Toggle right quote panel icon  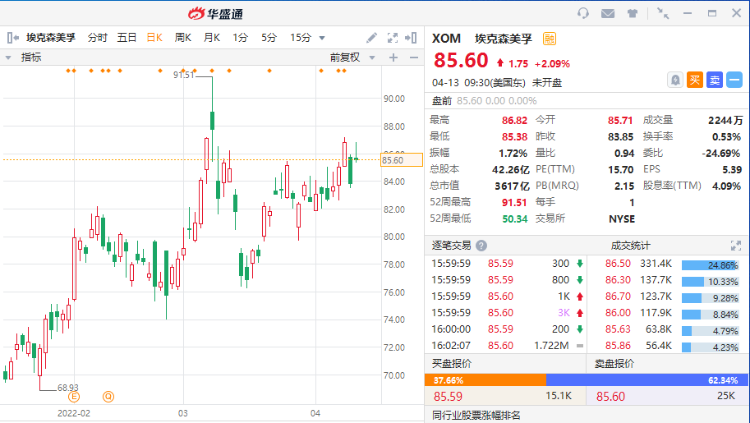click(x=410, y=37)
